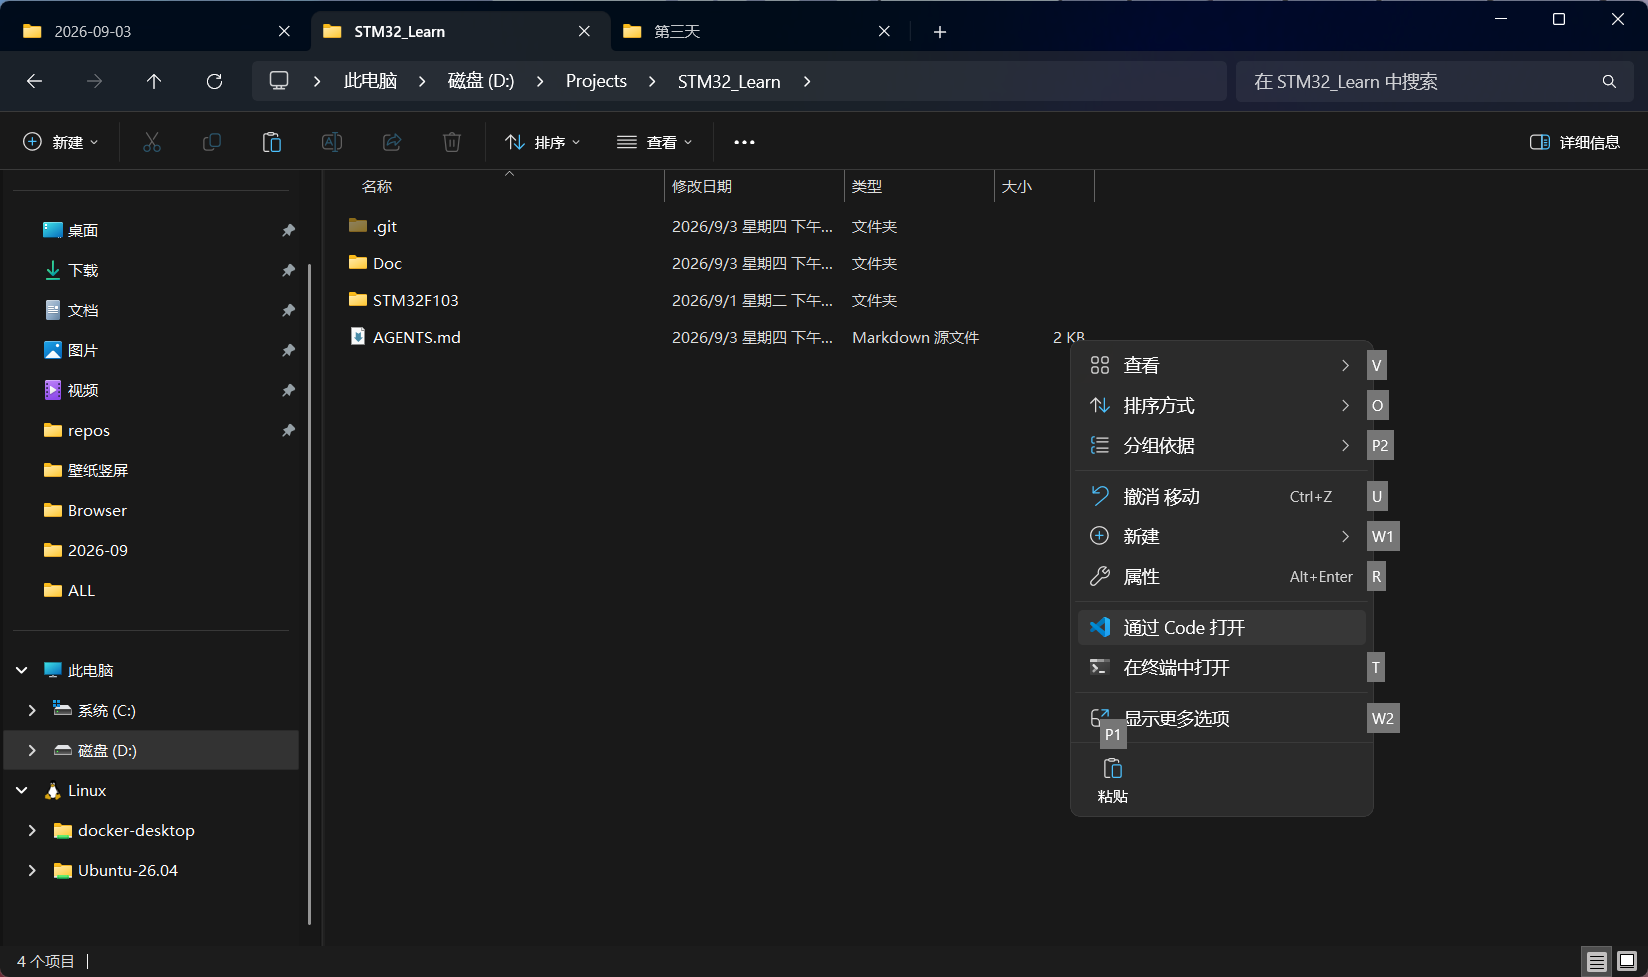Add a new tab with plus button
The image size is (1648, 977).
click(x=939, y=32)
